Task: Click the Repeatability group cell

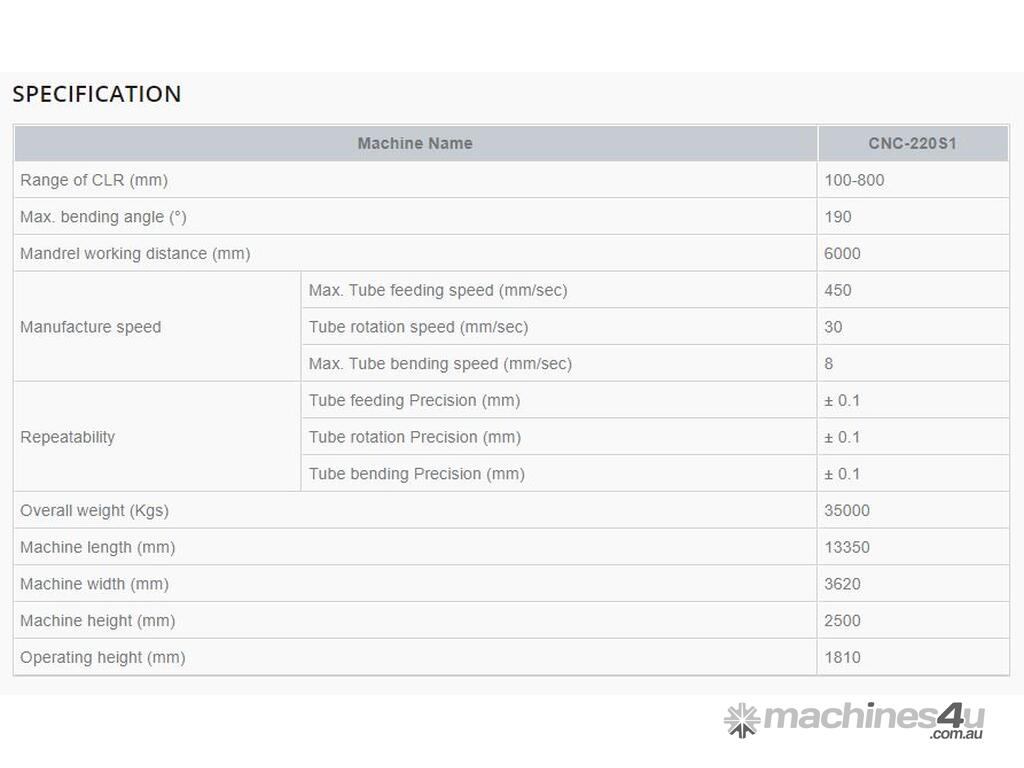Action: [67, 437]
